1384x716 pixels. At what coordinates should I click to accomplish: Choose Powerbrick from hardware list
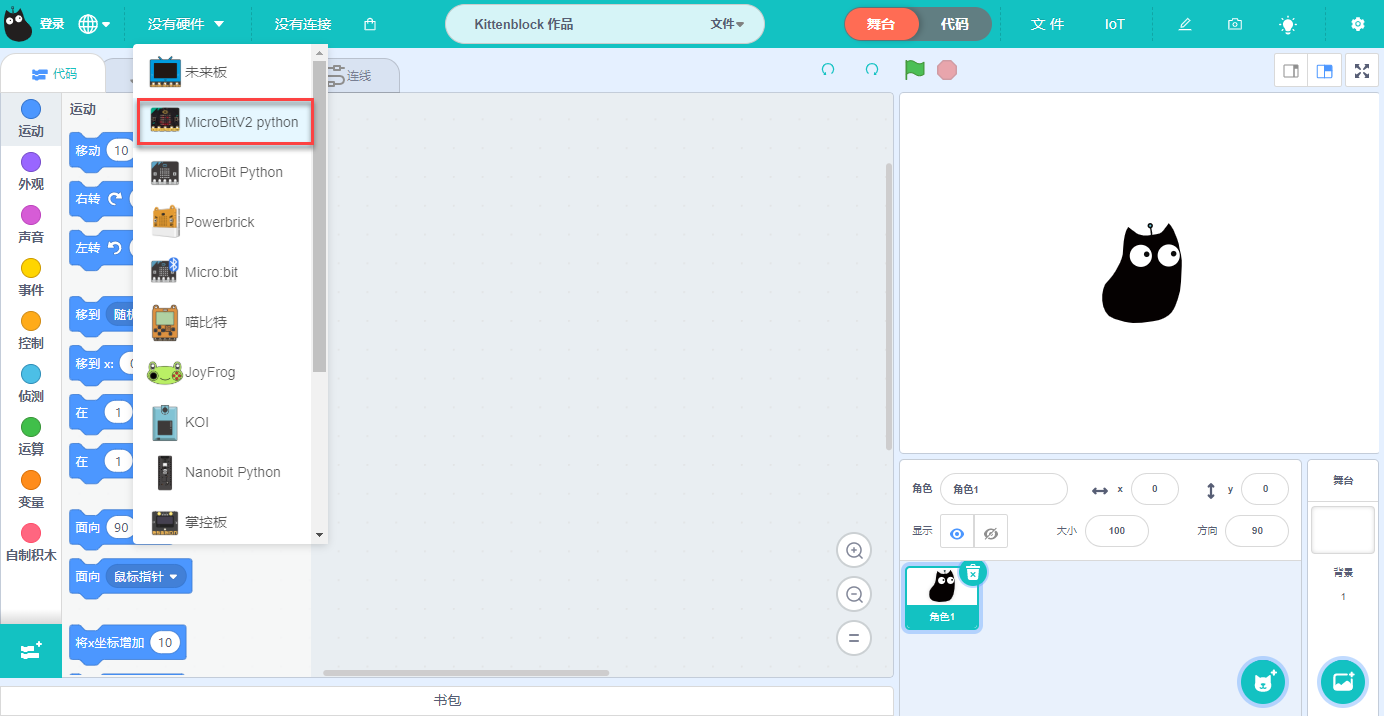223,222
